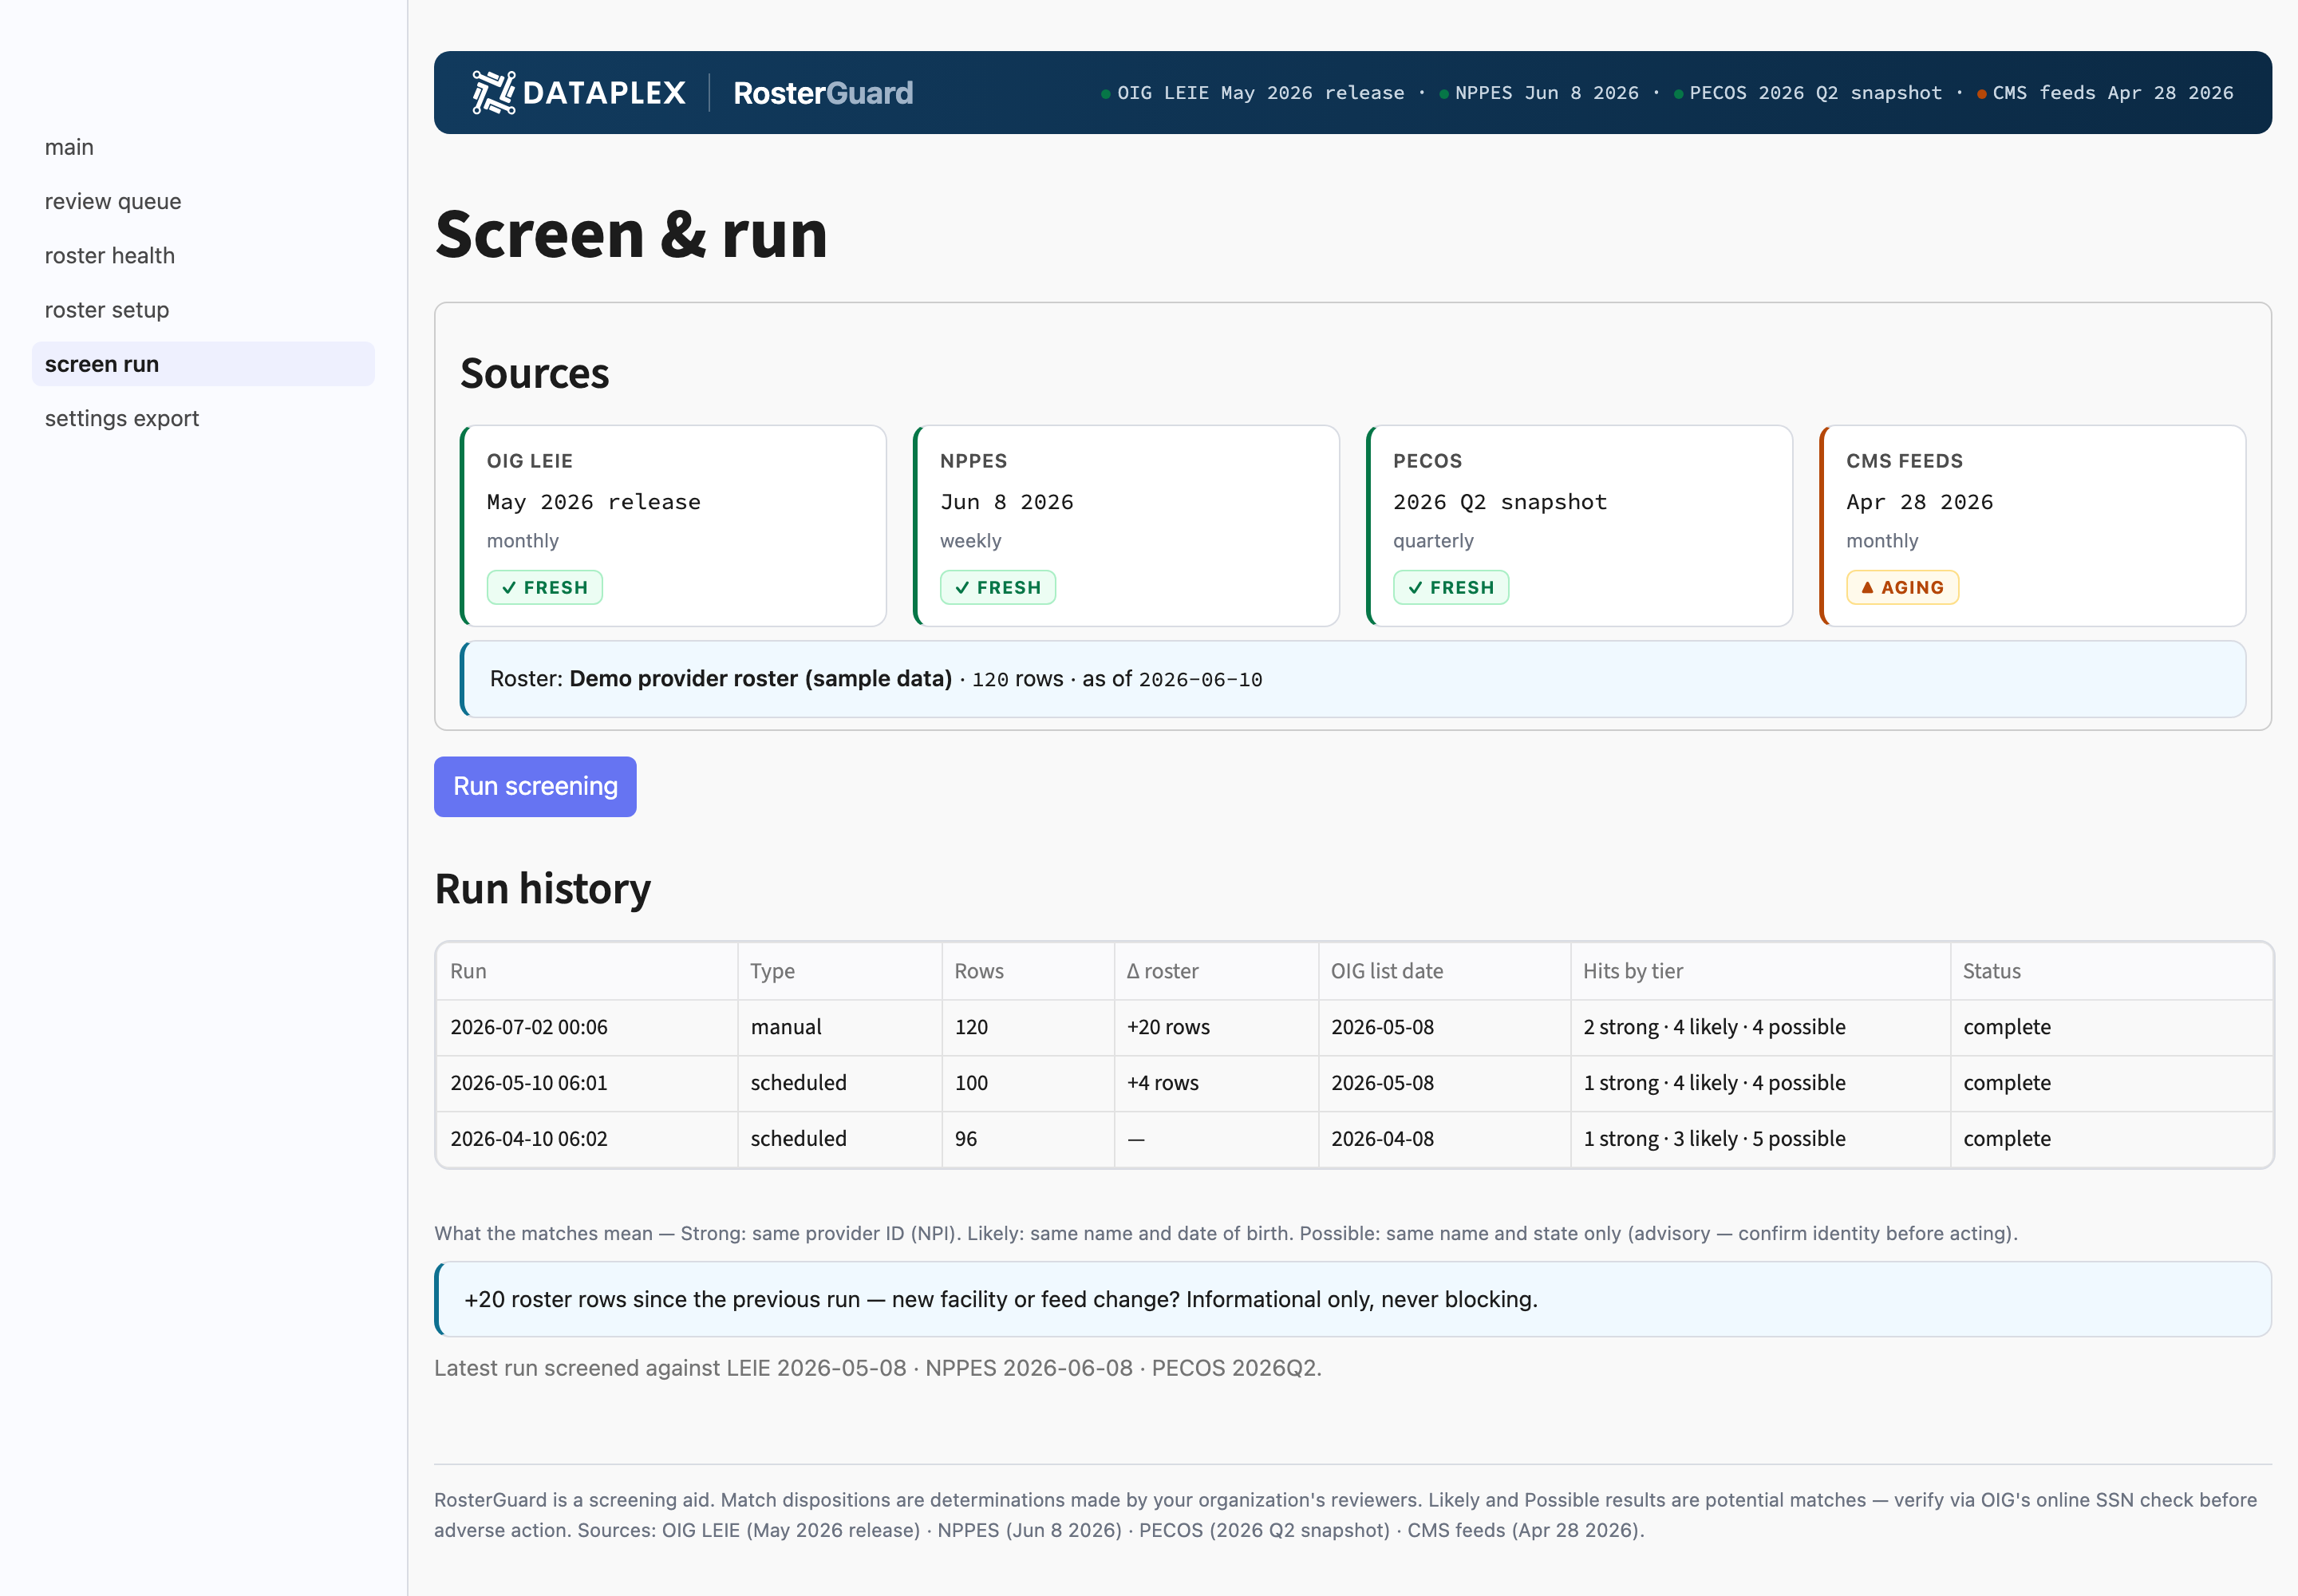Click the Hits by tier column header

tap(1760, 971)
